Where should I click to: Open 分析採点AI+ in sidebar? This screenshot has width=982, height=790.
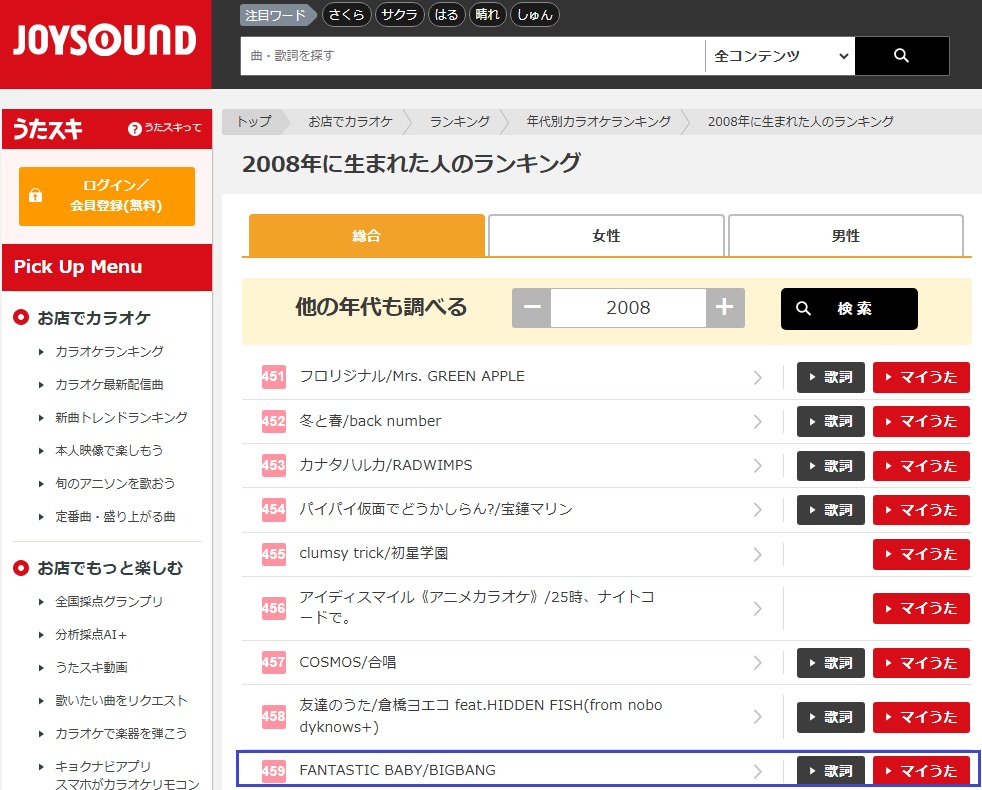tap(91, 635)
